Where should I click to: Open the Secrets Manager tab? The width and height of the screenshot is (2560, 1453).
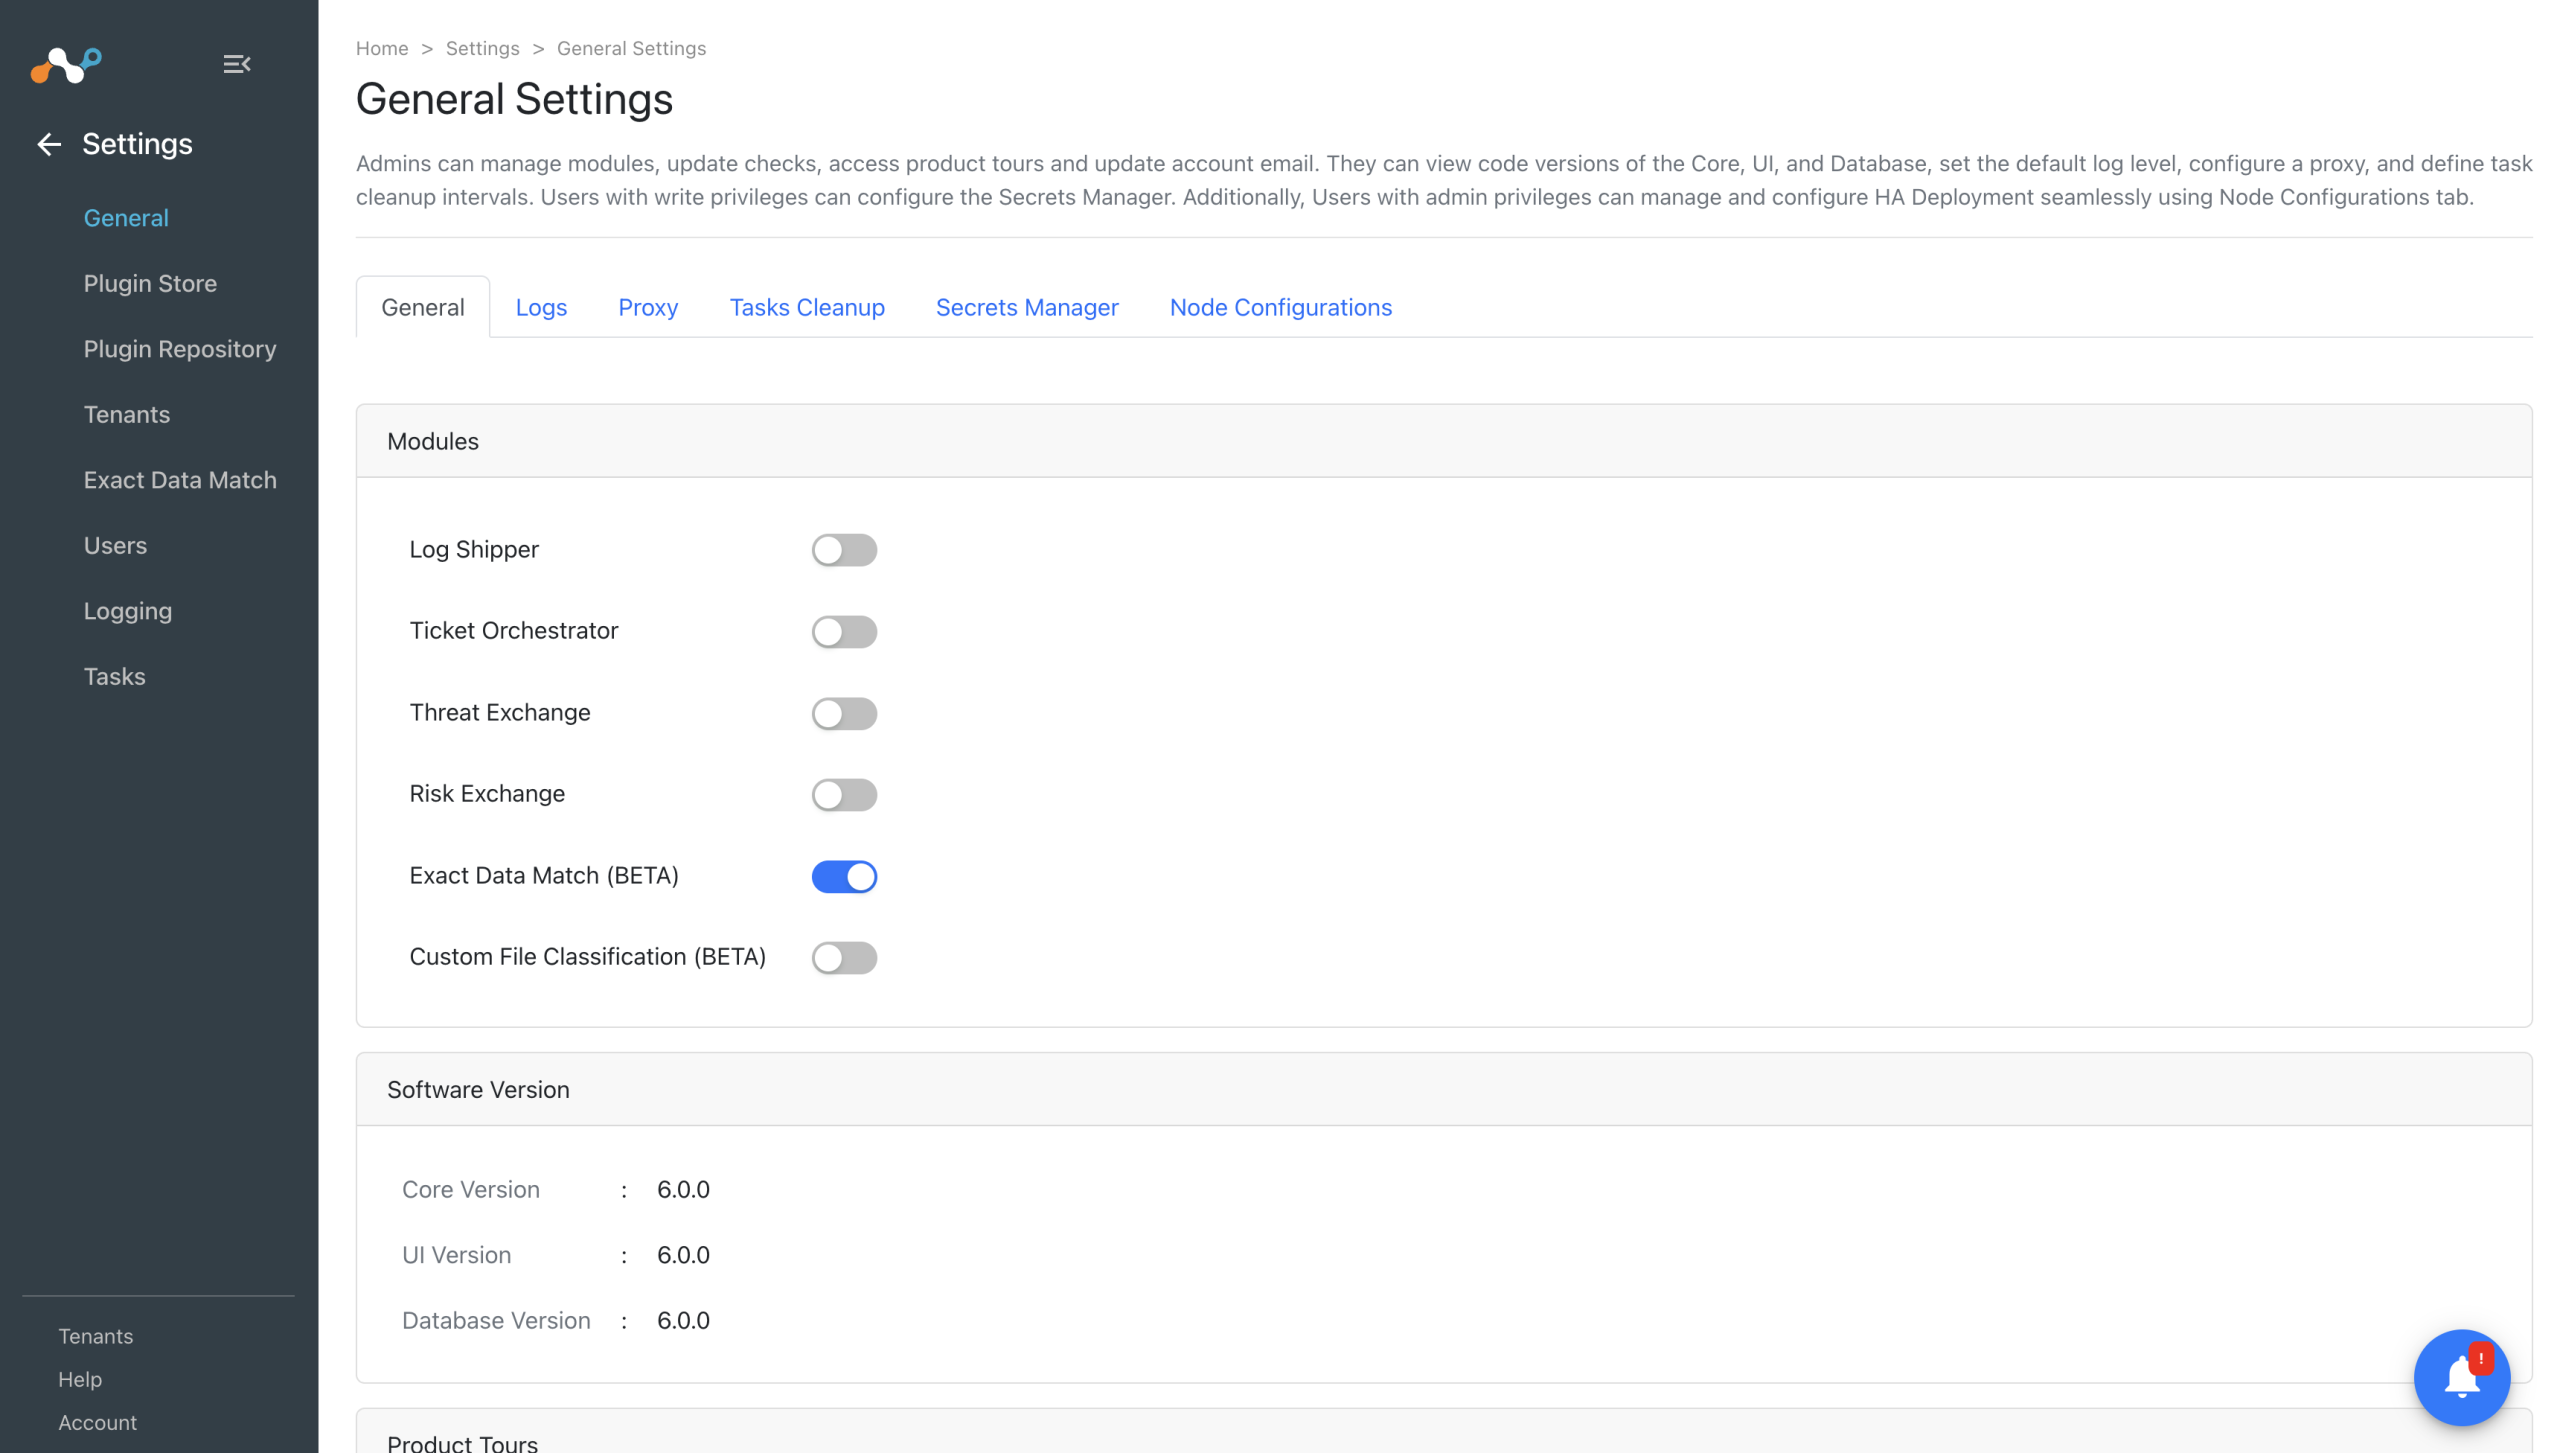click(1027, 308)
